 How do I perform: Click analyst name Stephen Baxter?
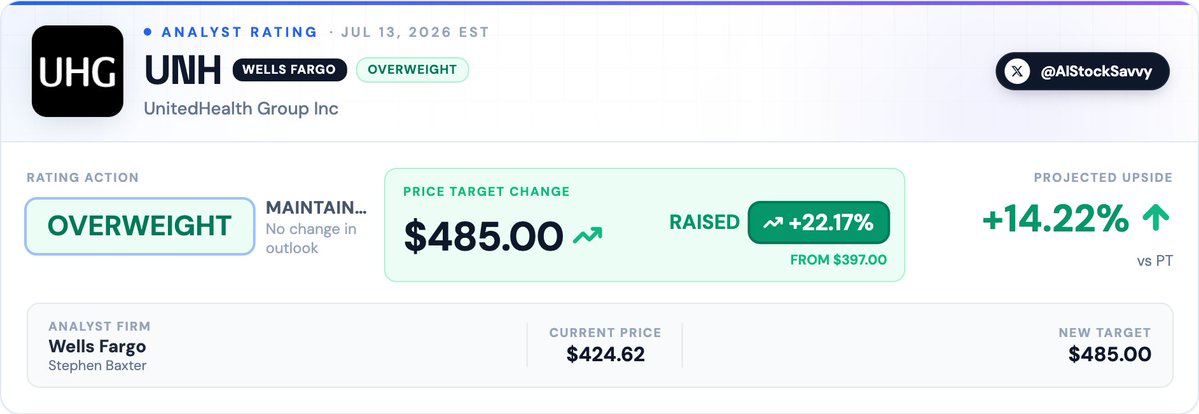(x=97, y=366)
